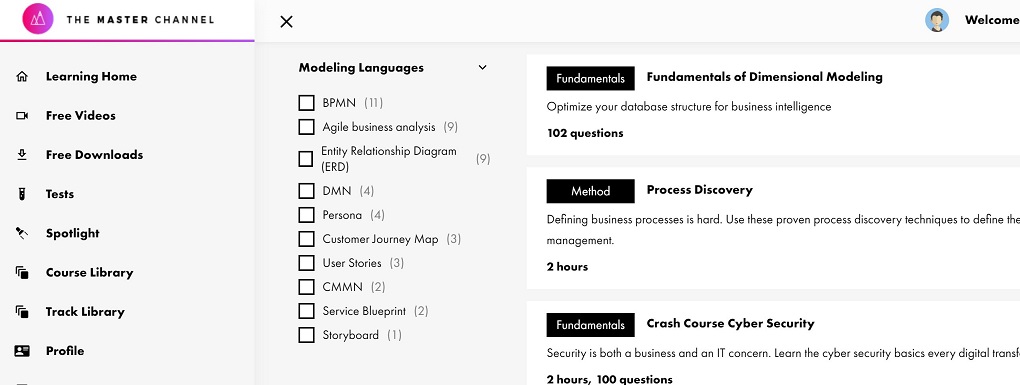Click the Spotlight icon in sidebar
1020x385 pixels.
coord(22,233)
